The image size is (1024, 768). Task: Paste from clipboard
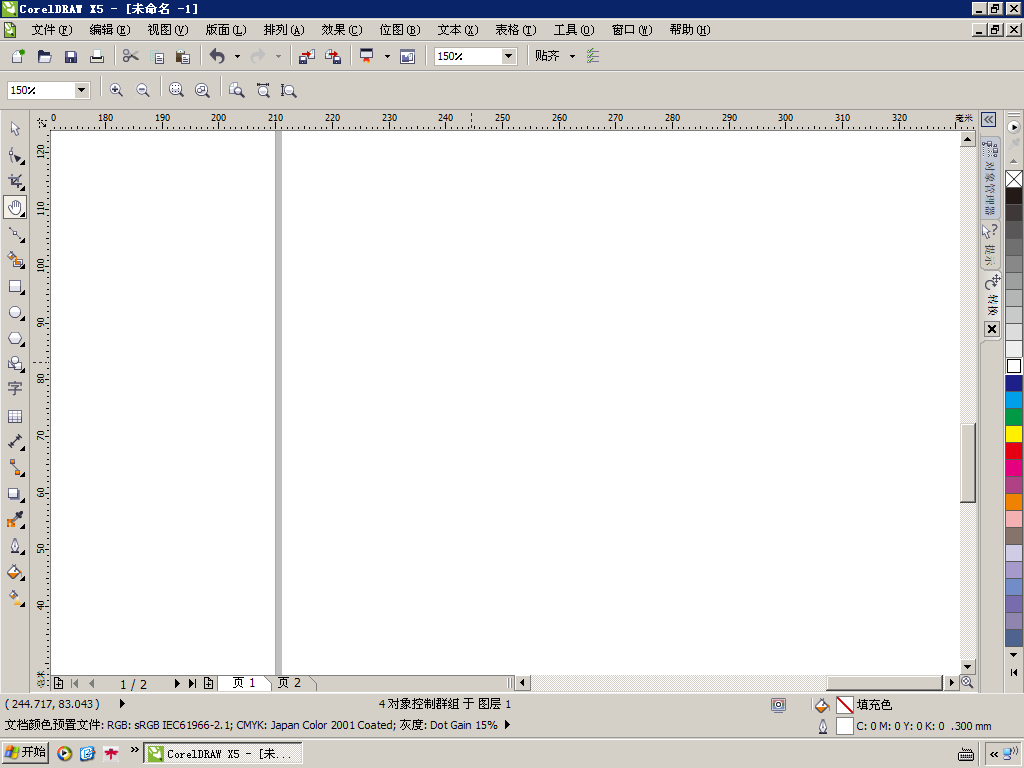pos(183,56)
